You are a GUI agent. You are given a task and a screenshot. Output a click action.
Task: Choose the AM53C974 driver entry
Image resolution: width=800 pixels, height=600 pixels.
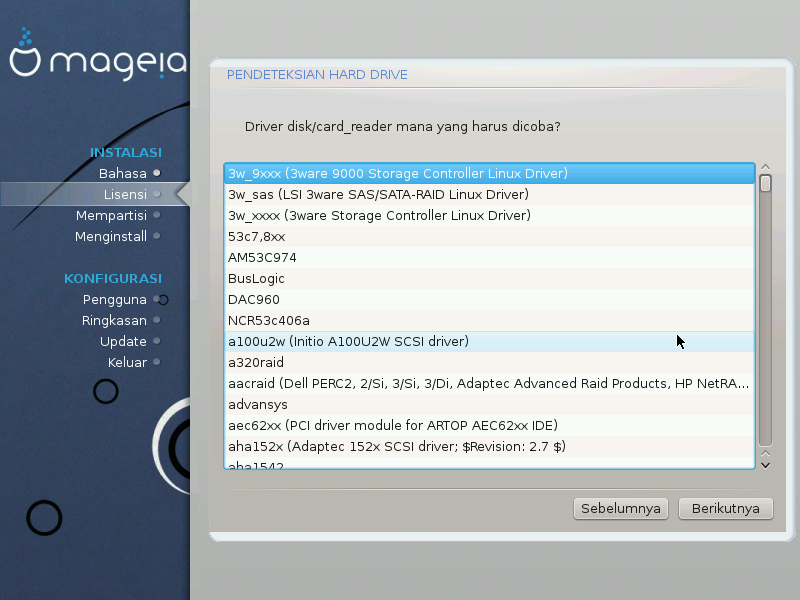(489, 257)
